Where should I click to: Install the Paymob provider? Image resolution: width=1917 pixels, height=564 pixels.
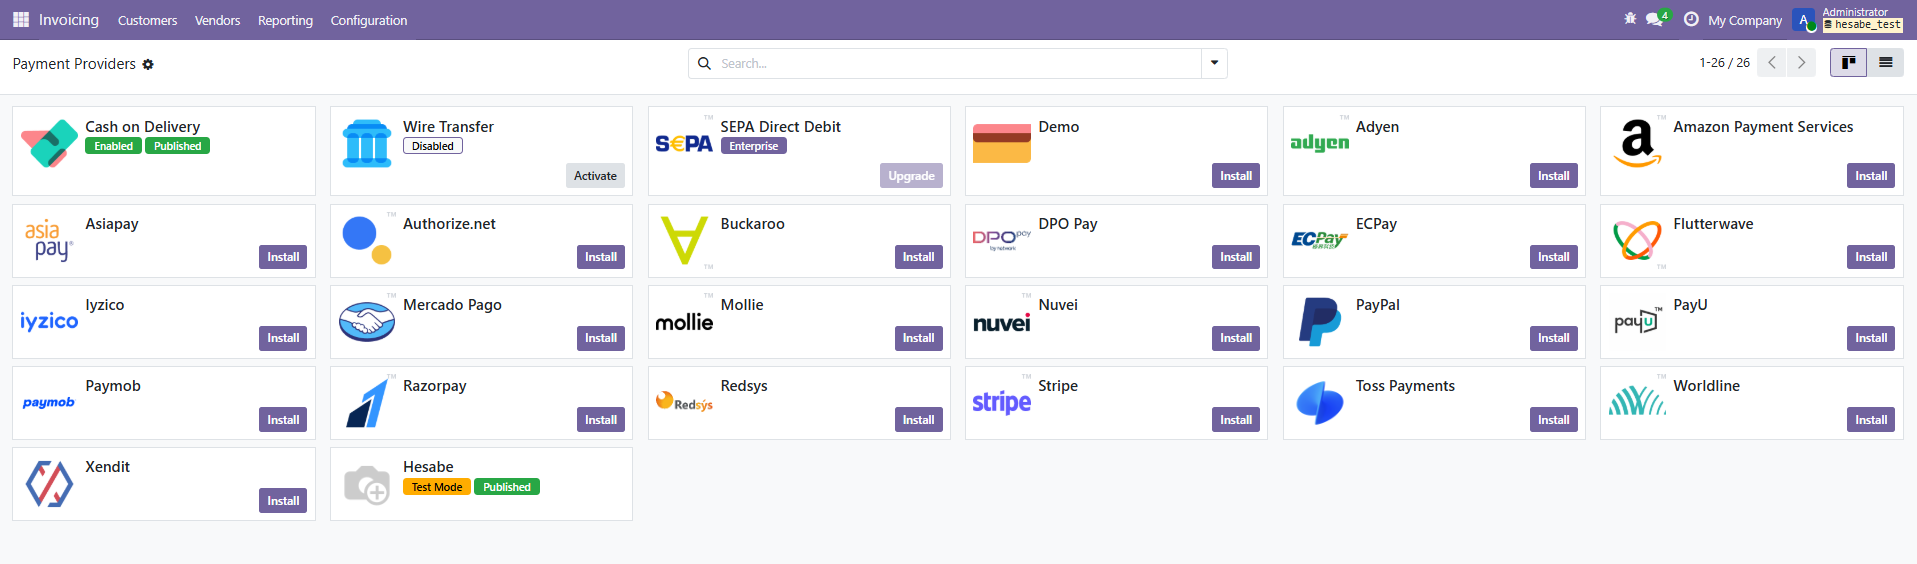283,420
